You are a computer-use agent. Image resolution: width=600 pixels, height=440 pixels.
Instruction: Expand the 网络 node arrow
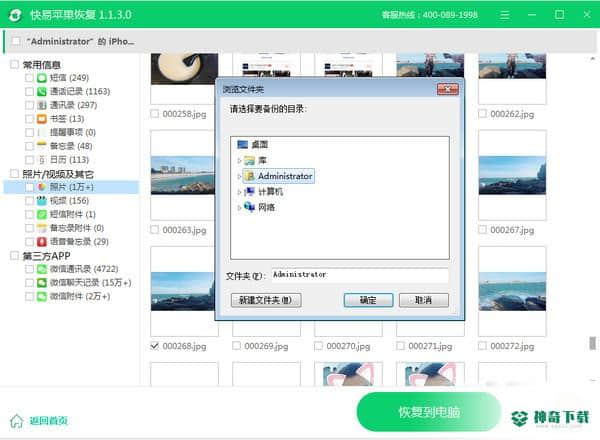(239, 208)
